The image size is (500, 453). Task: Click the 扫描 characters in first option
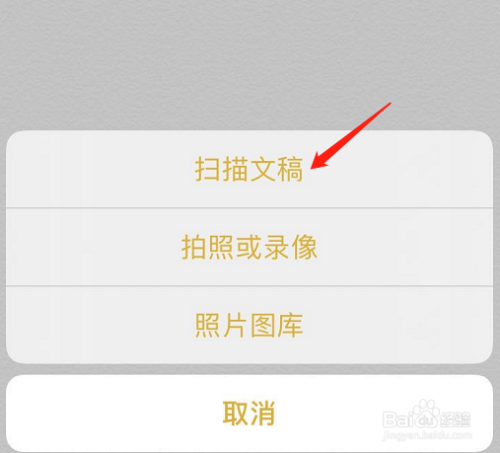click(x=222, y=169)
